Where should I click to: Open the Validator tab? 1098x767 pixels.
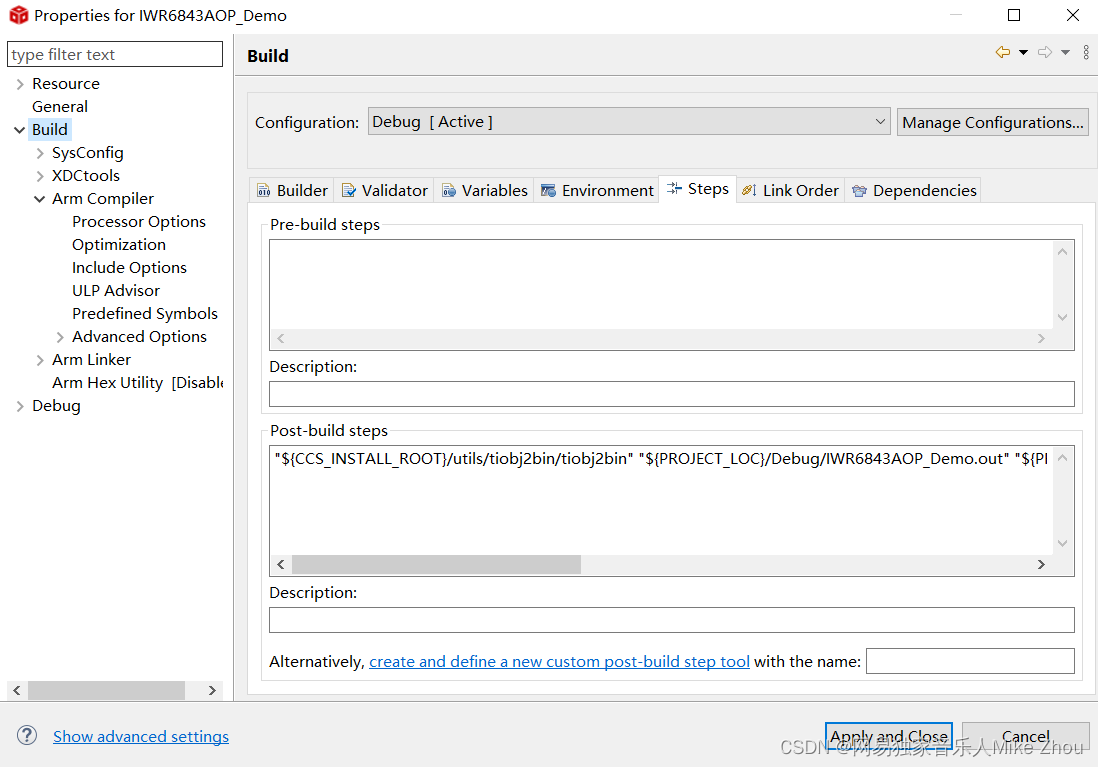click(x=384, y=191)
